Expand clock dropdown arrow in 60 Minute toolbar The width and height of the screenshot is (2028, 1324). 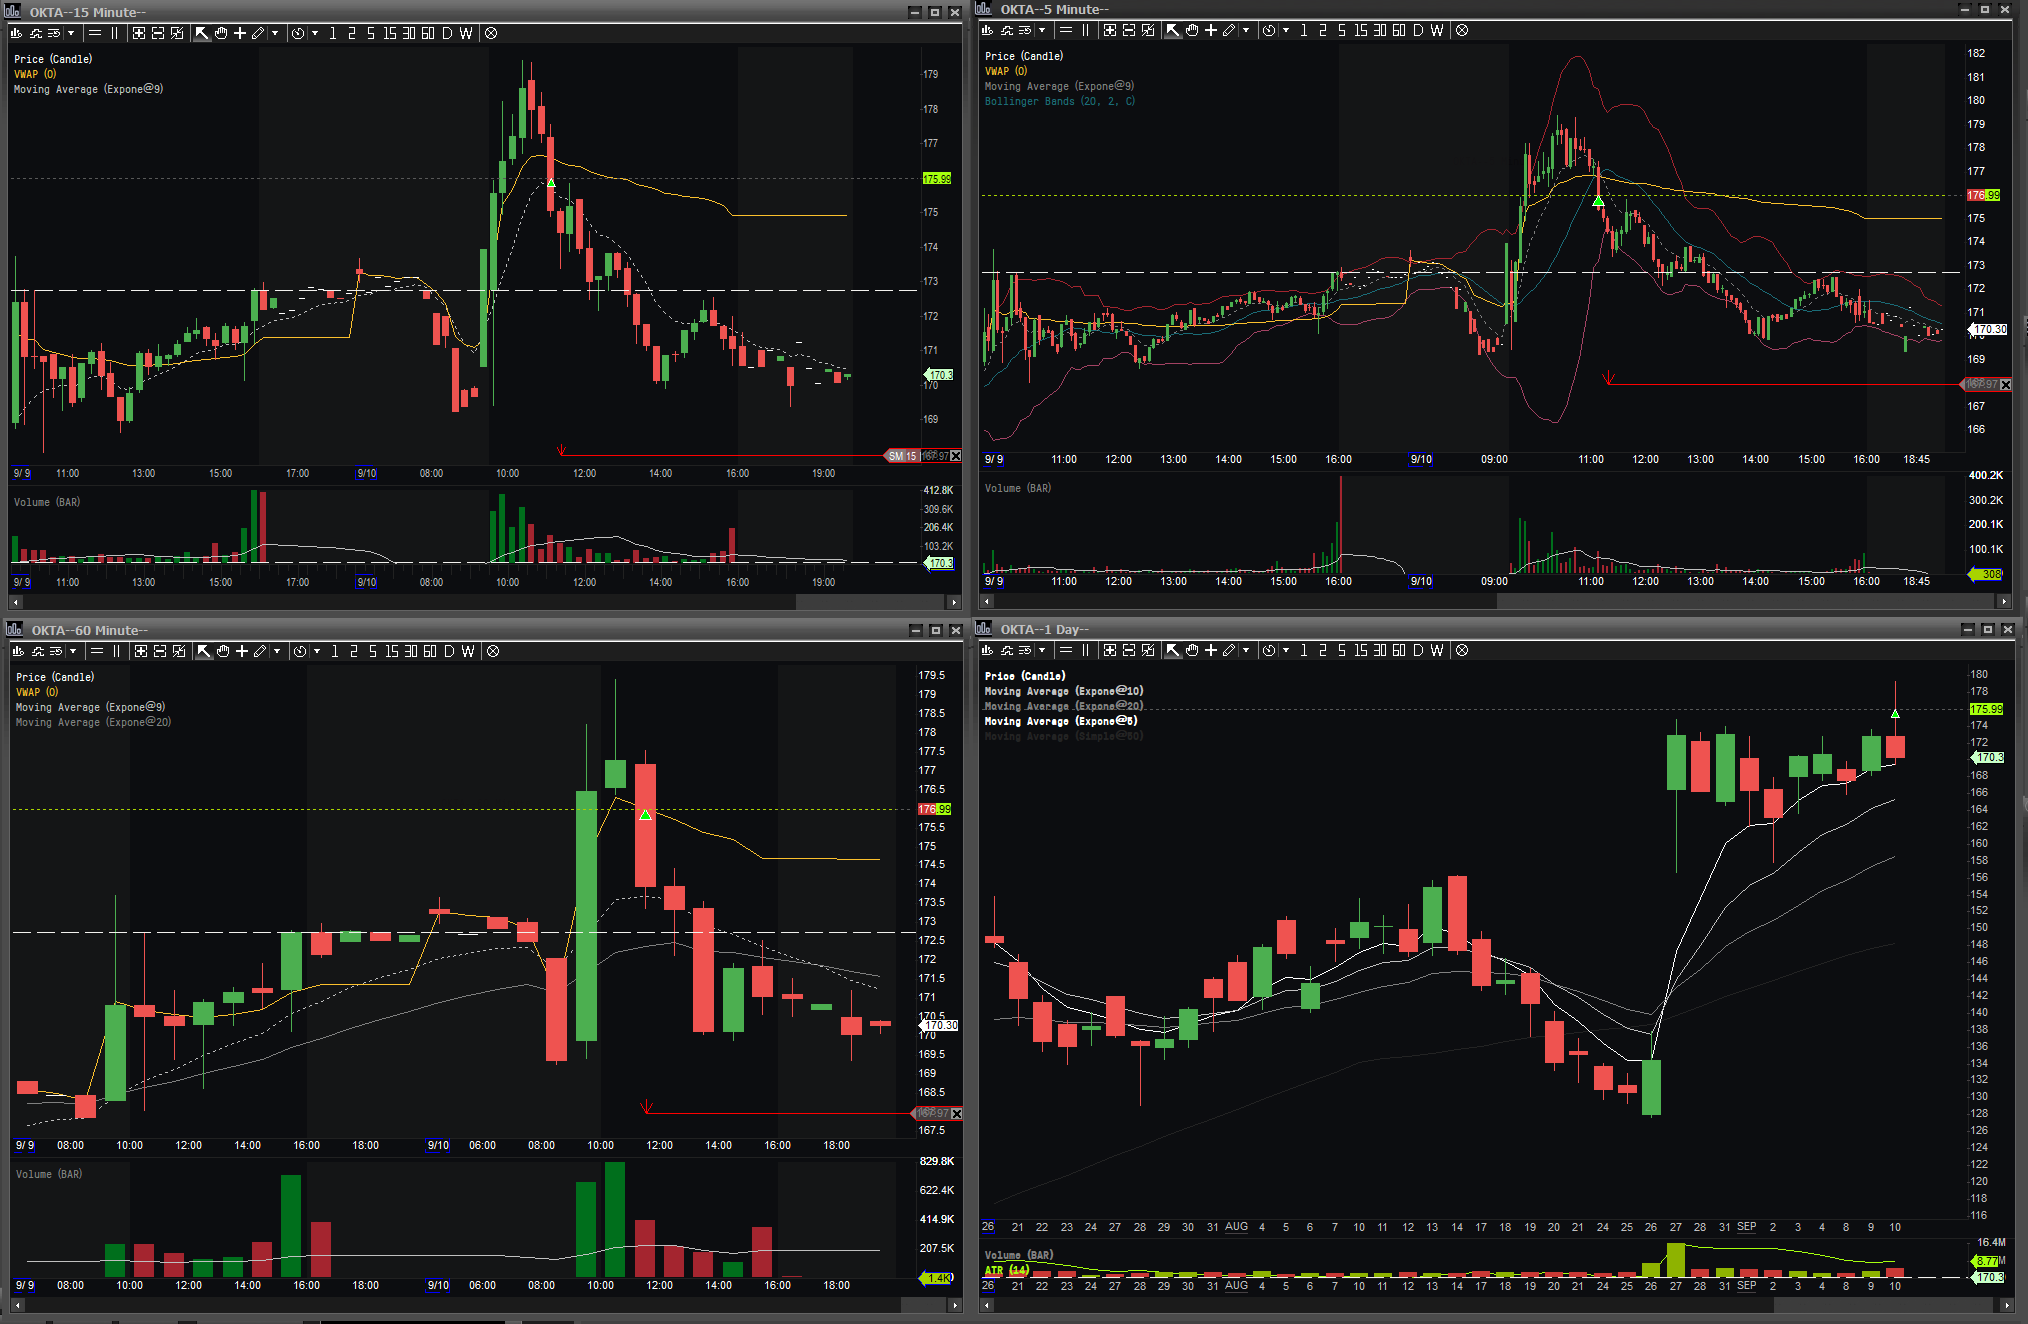(317, 651)
